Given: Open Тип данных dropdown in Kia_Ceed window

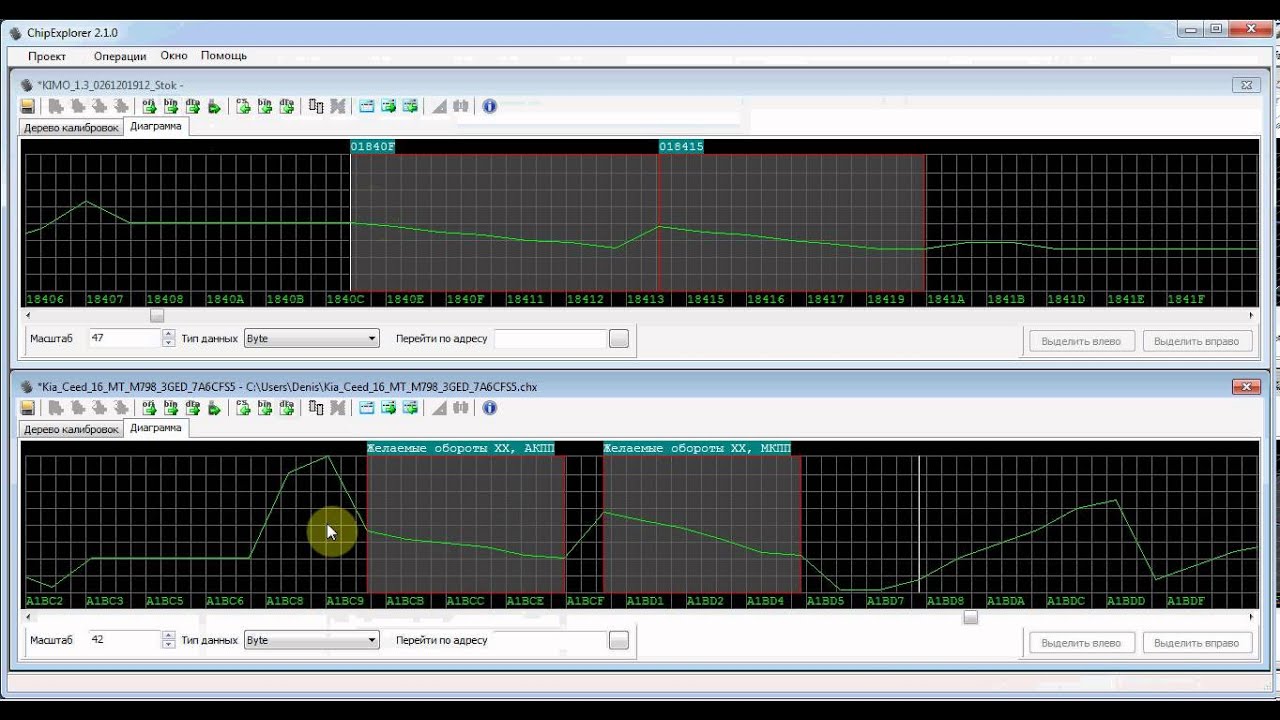Looking at the screenshot, I should (312, 640).
